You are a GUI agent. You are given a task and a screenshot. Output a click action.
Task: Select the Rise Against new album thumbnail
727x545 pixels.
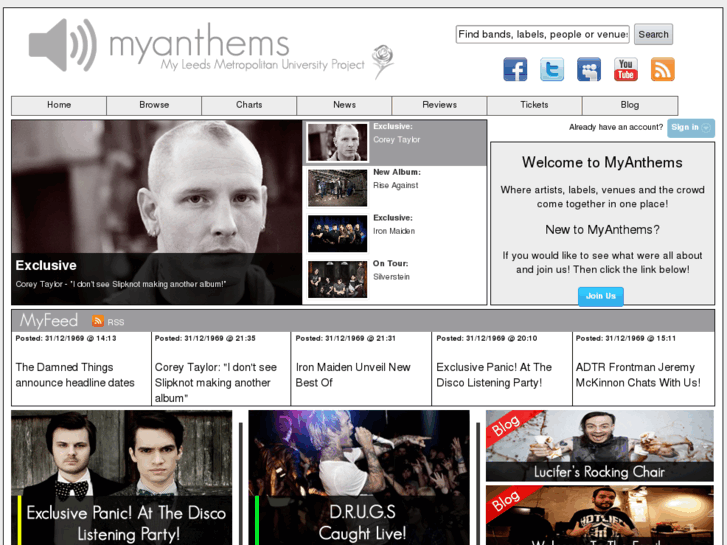(338, 188)
